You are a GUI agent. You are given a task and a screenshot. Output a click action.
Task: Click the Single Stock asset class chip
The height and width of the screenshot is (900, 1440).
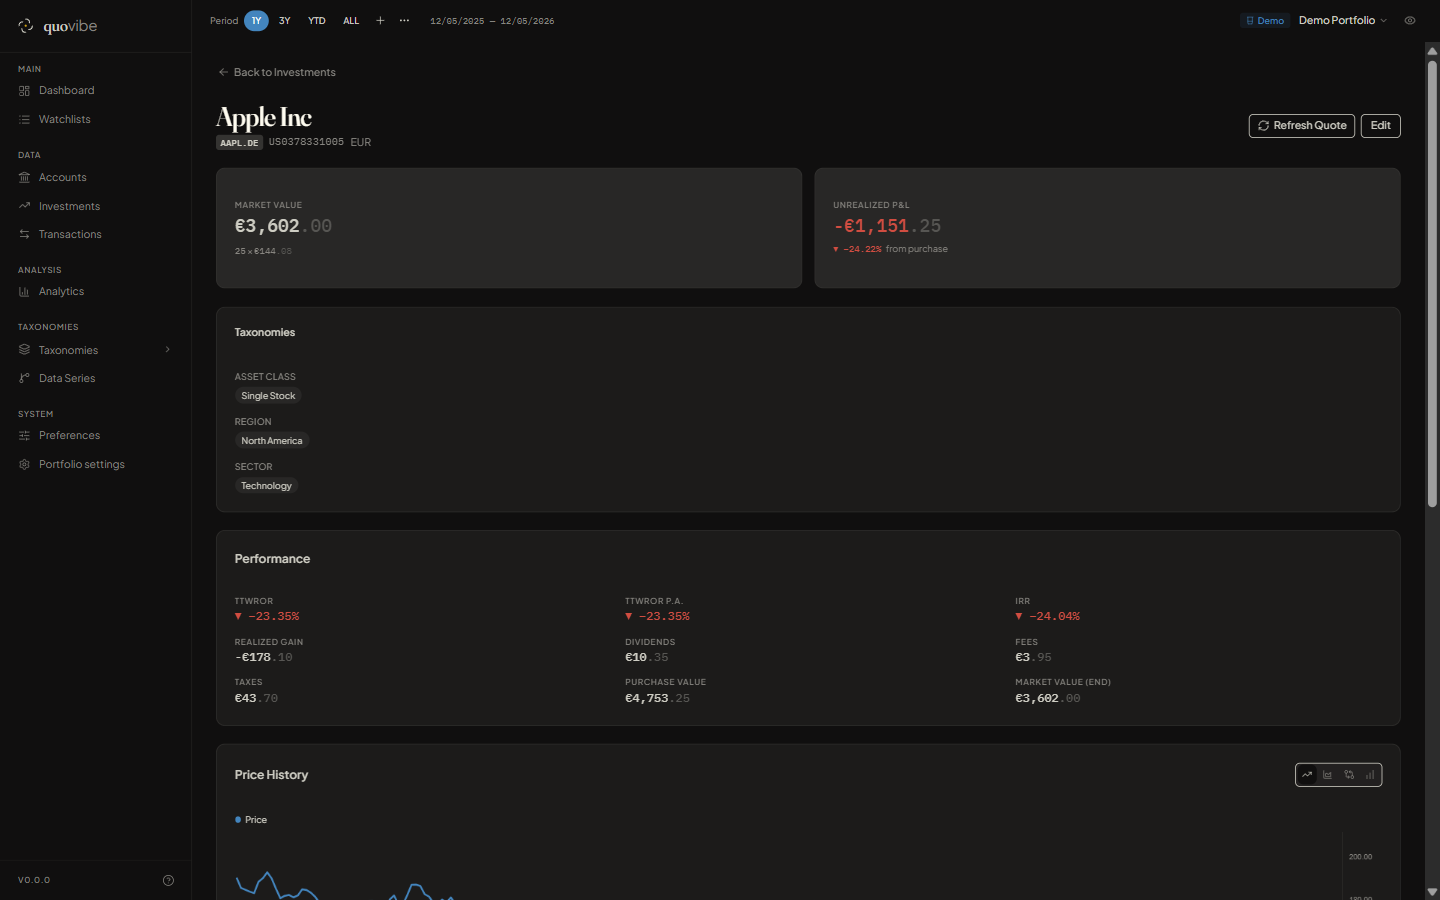(x=268, y=396)
